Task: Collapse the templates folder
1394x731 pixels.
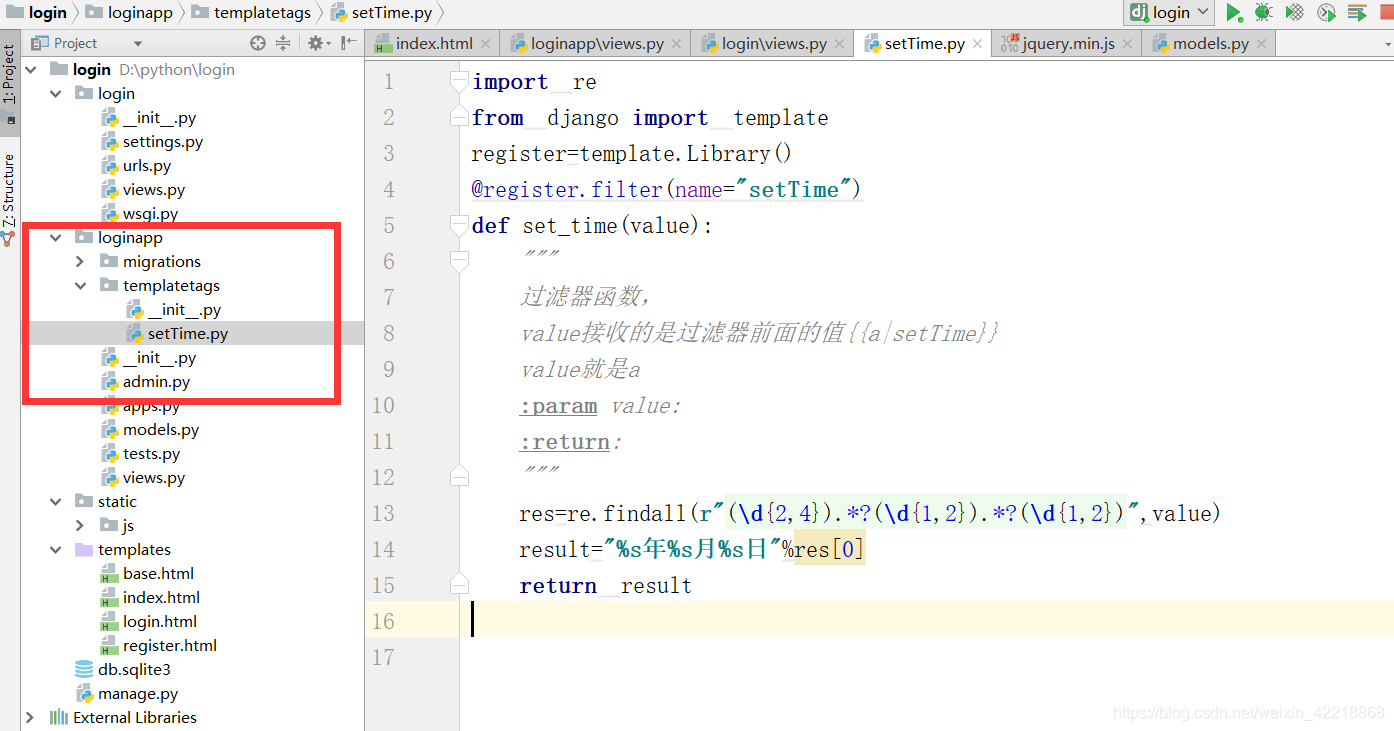Action: click(x=56, y=549)
